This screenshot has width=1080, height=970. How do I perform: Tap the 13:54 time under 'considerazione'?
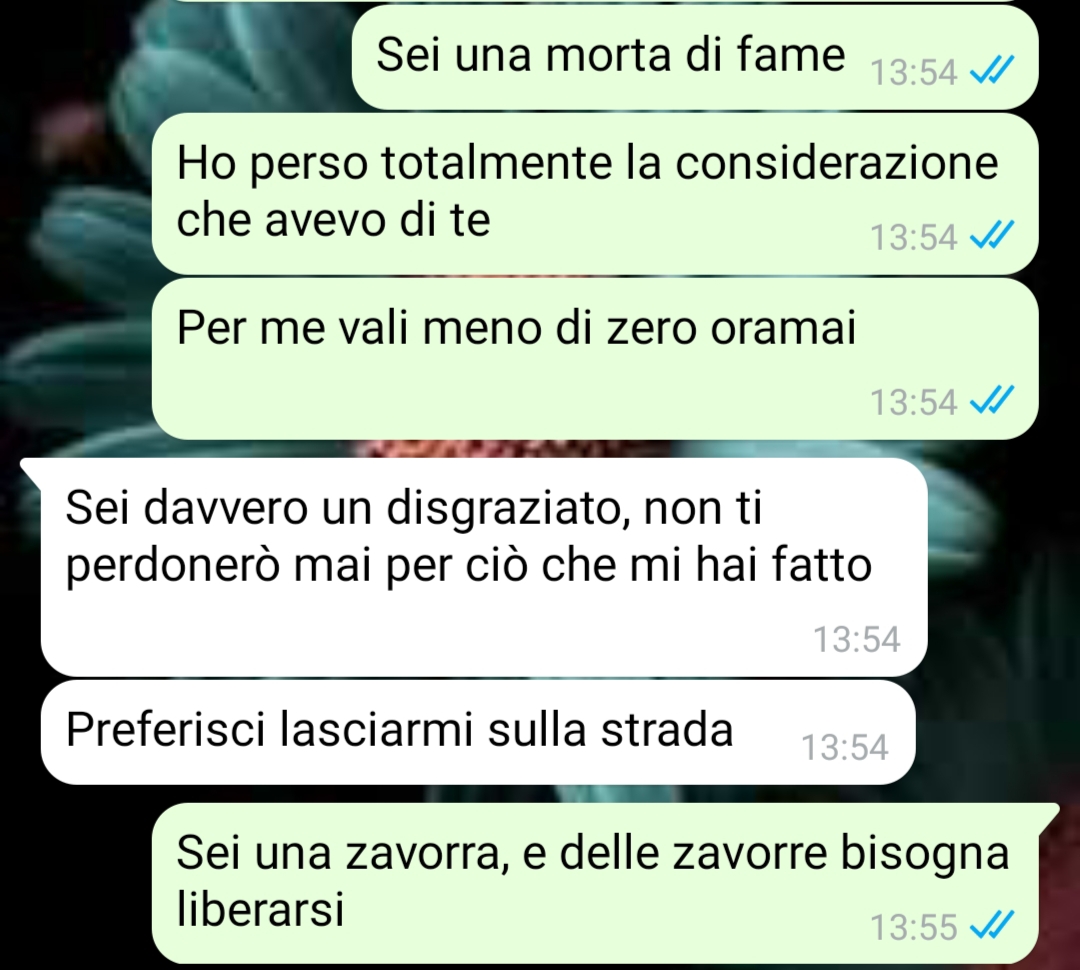click(x=913, y=237)
